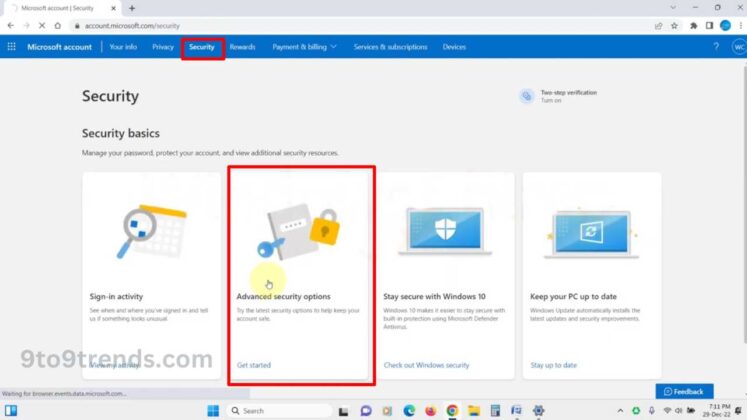The height and width of the screenshot is (420, 747).
Task: Open the Chrome three-dot menu
Action: pos(741,26)
